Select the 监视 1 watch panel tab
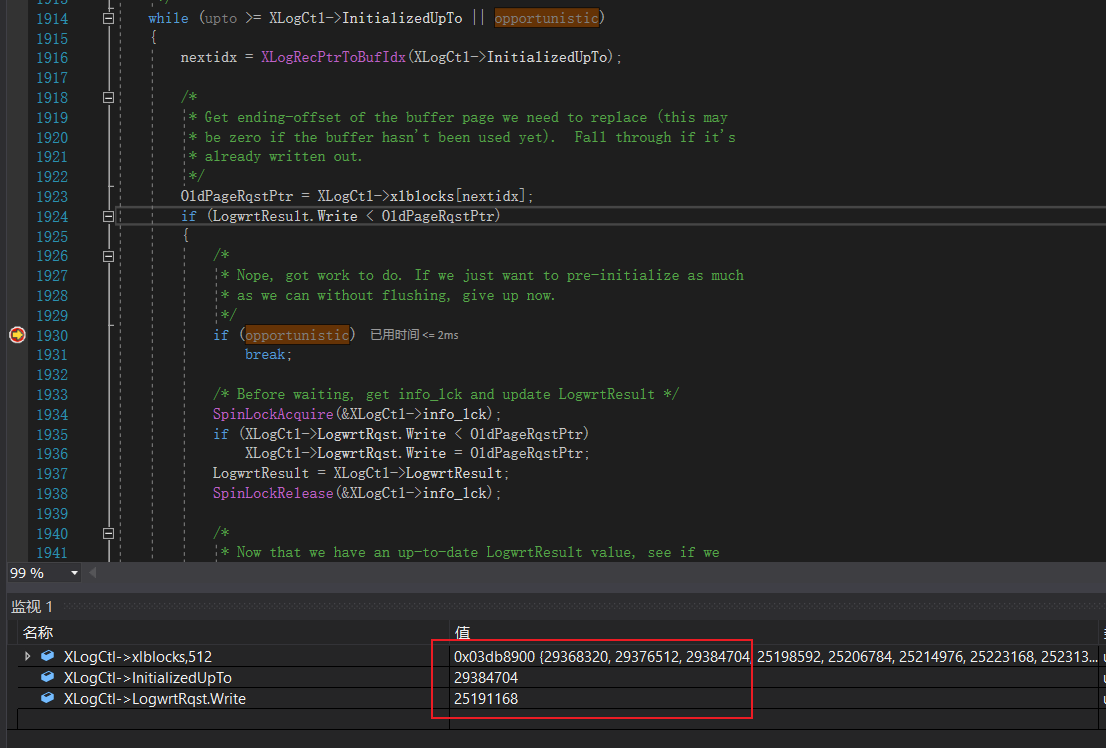The image size is (1106, 748). [33, 606]
